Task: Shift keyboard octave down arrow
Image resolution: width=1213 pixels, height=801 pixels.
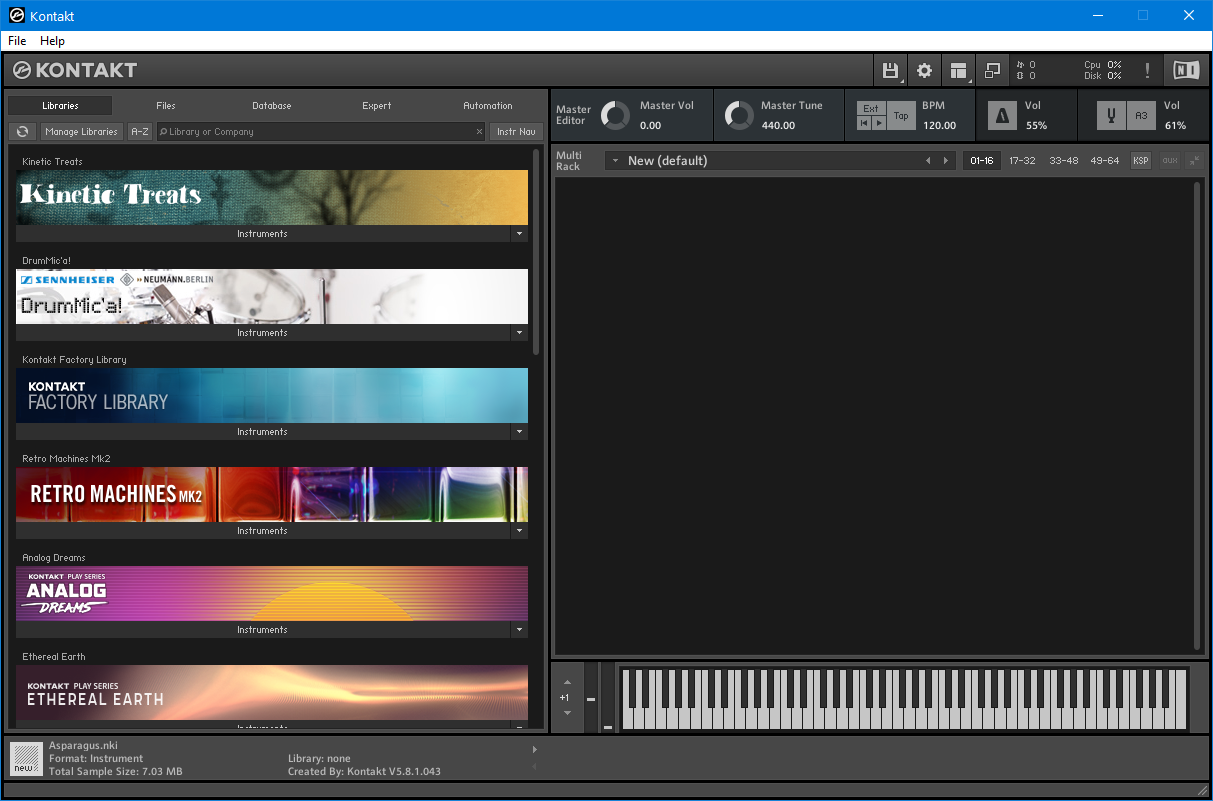Action: coord(567,713)
